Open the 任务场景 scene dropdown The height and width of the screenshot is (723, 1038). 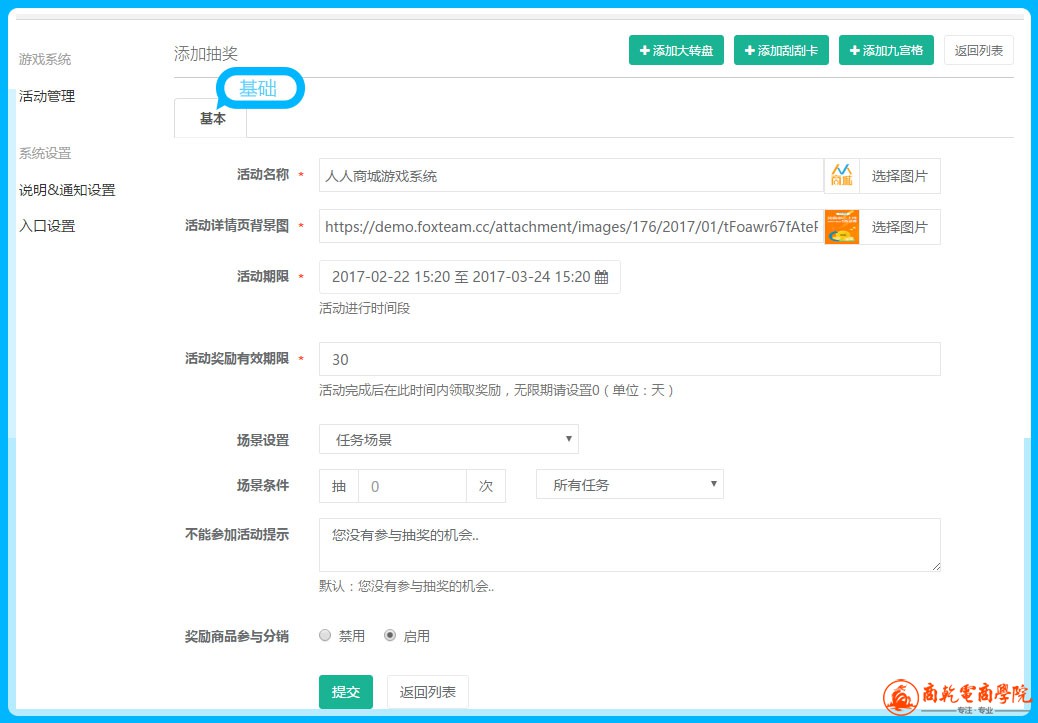pos(448,439)
